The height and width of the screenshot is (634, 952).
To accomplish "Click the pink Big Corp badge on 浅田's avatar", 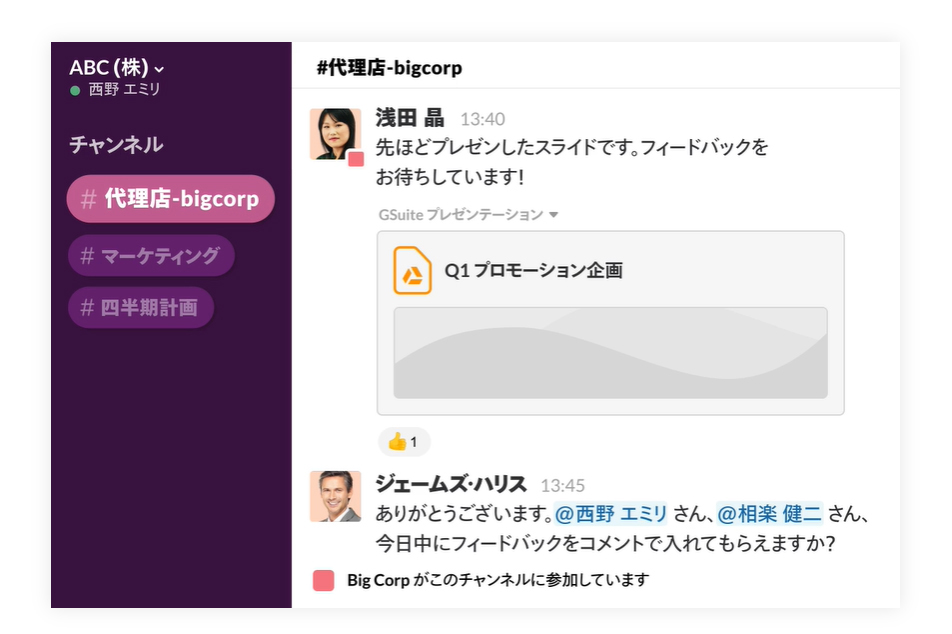I will (356, 159).
